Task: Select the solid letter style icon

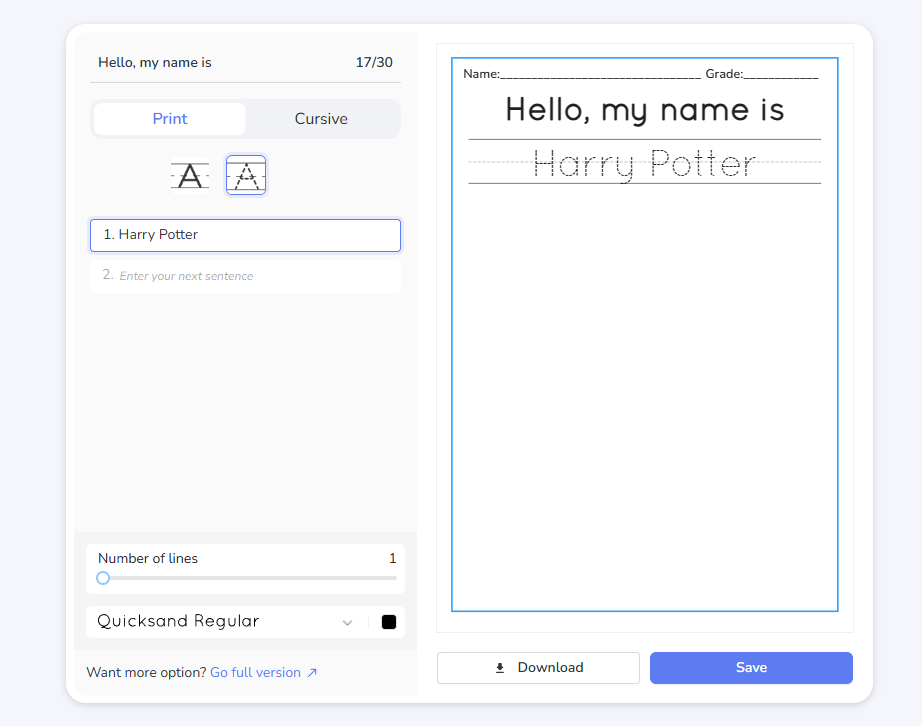Action: [x=190, y=176]
